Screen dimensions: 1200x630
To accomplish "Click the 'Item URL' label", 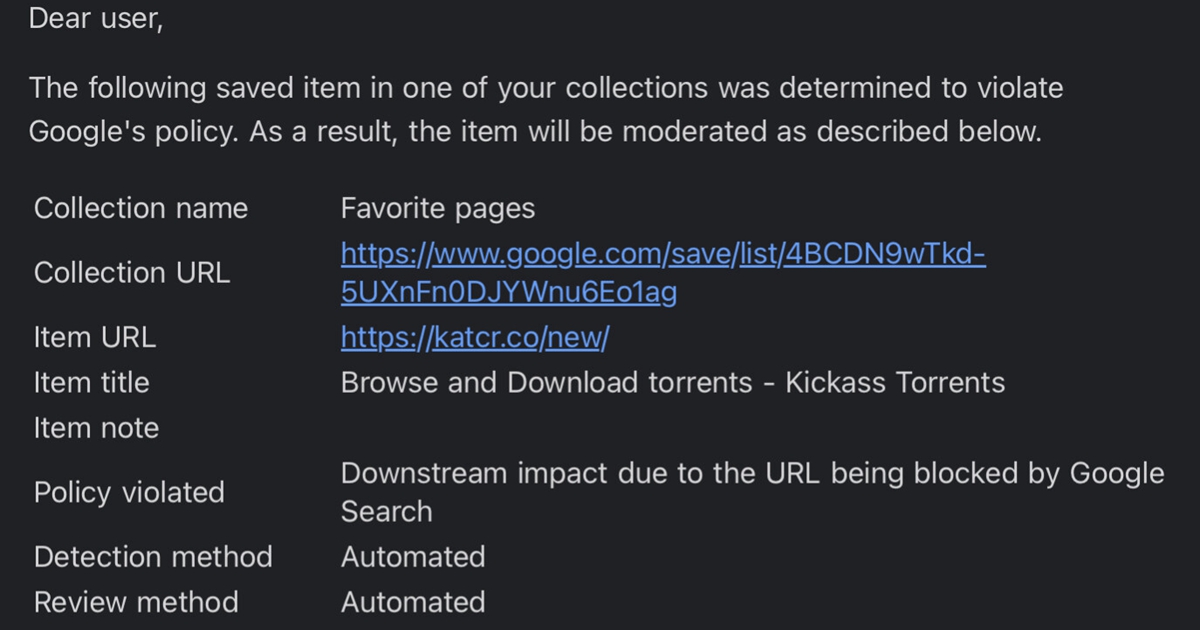I will pos(95,338).
